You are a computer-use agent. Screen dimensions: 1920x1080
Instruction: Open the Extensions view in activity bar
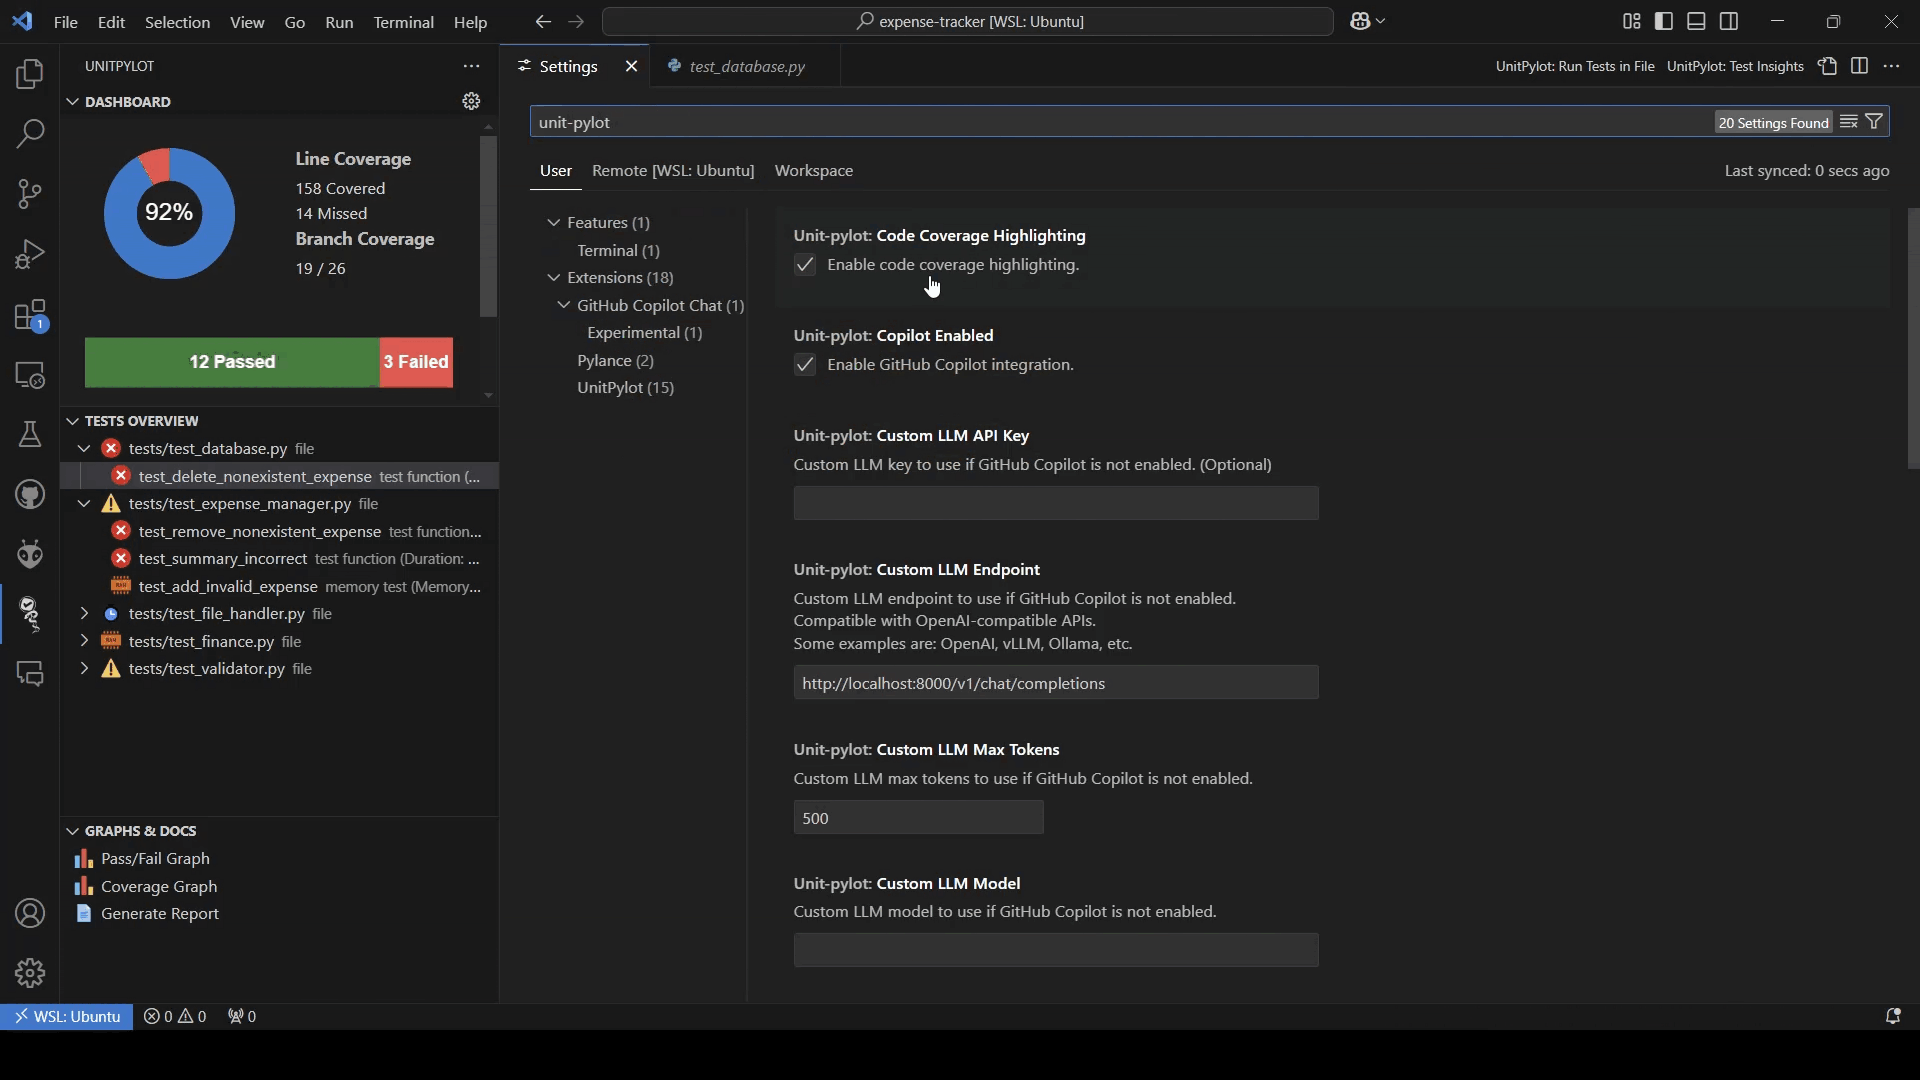pos(30,315)
